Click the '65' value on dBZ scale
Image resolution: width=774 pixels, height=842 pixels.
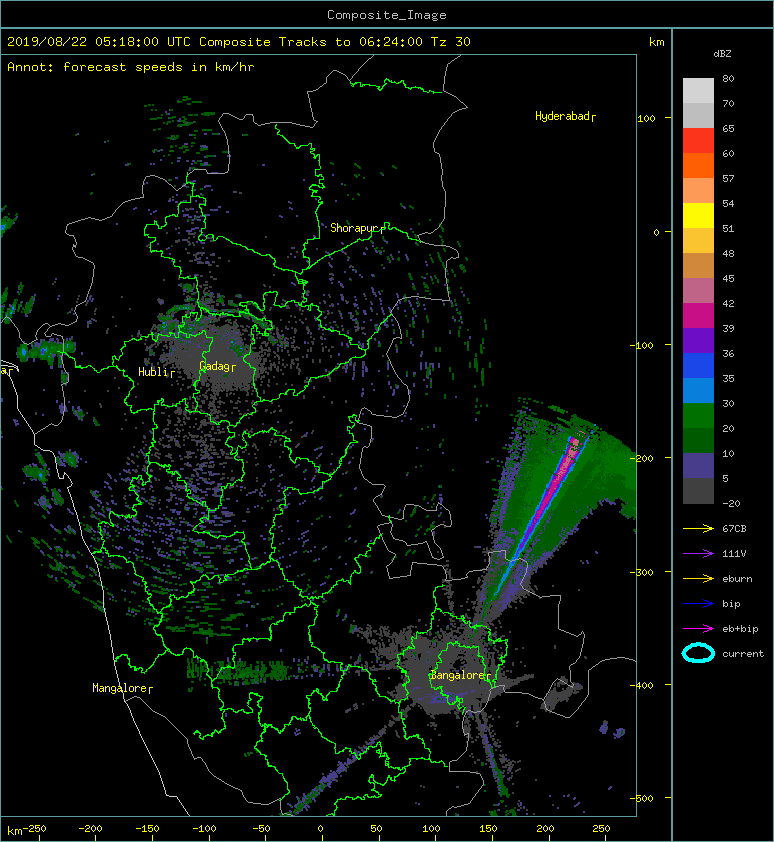tap(728, 128)
